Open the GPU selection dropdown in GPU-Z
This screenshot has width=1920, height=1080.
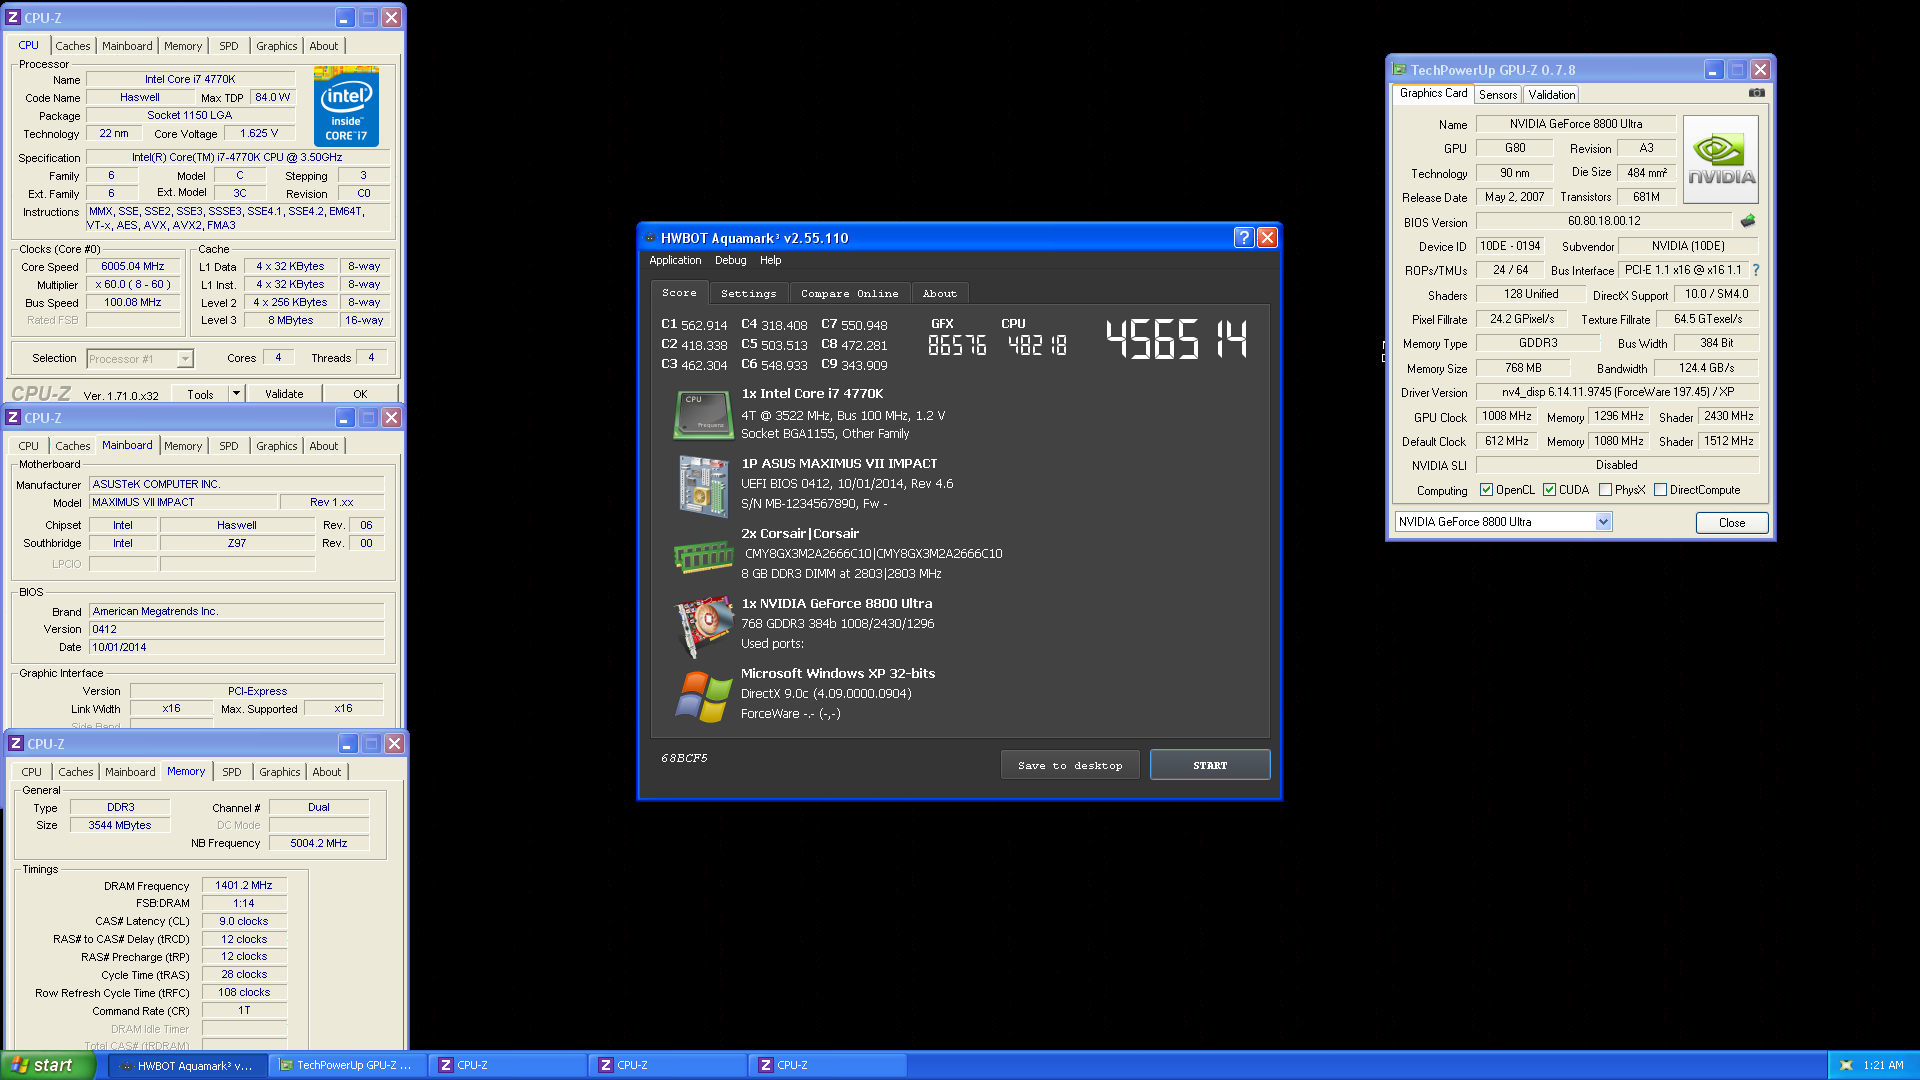click(x=1603, y=522)
